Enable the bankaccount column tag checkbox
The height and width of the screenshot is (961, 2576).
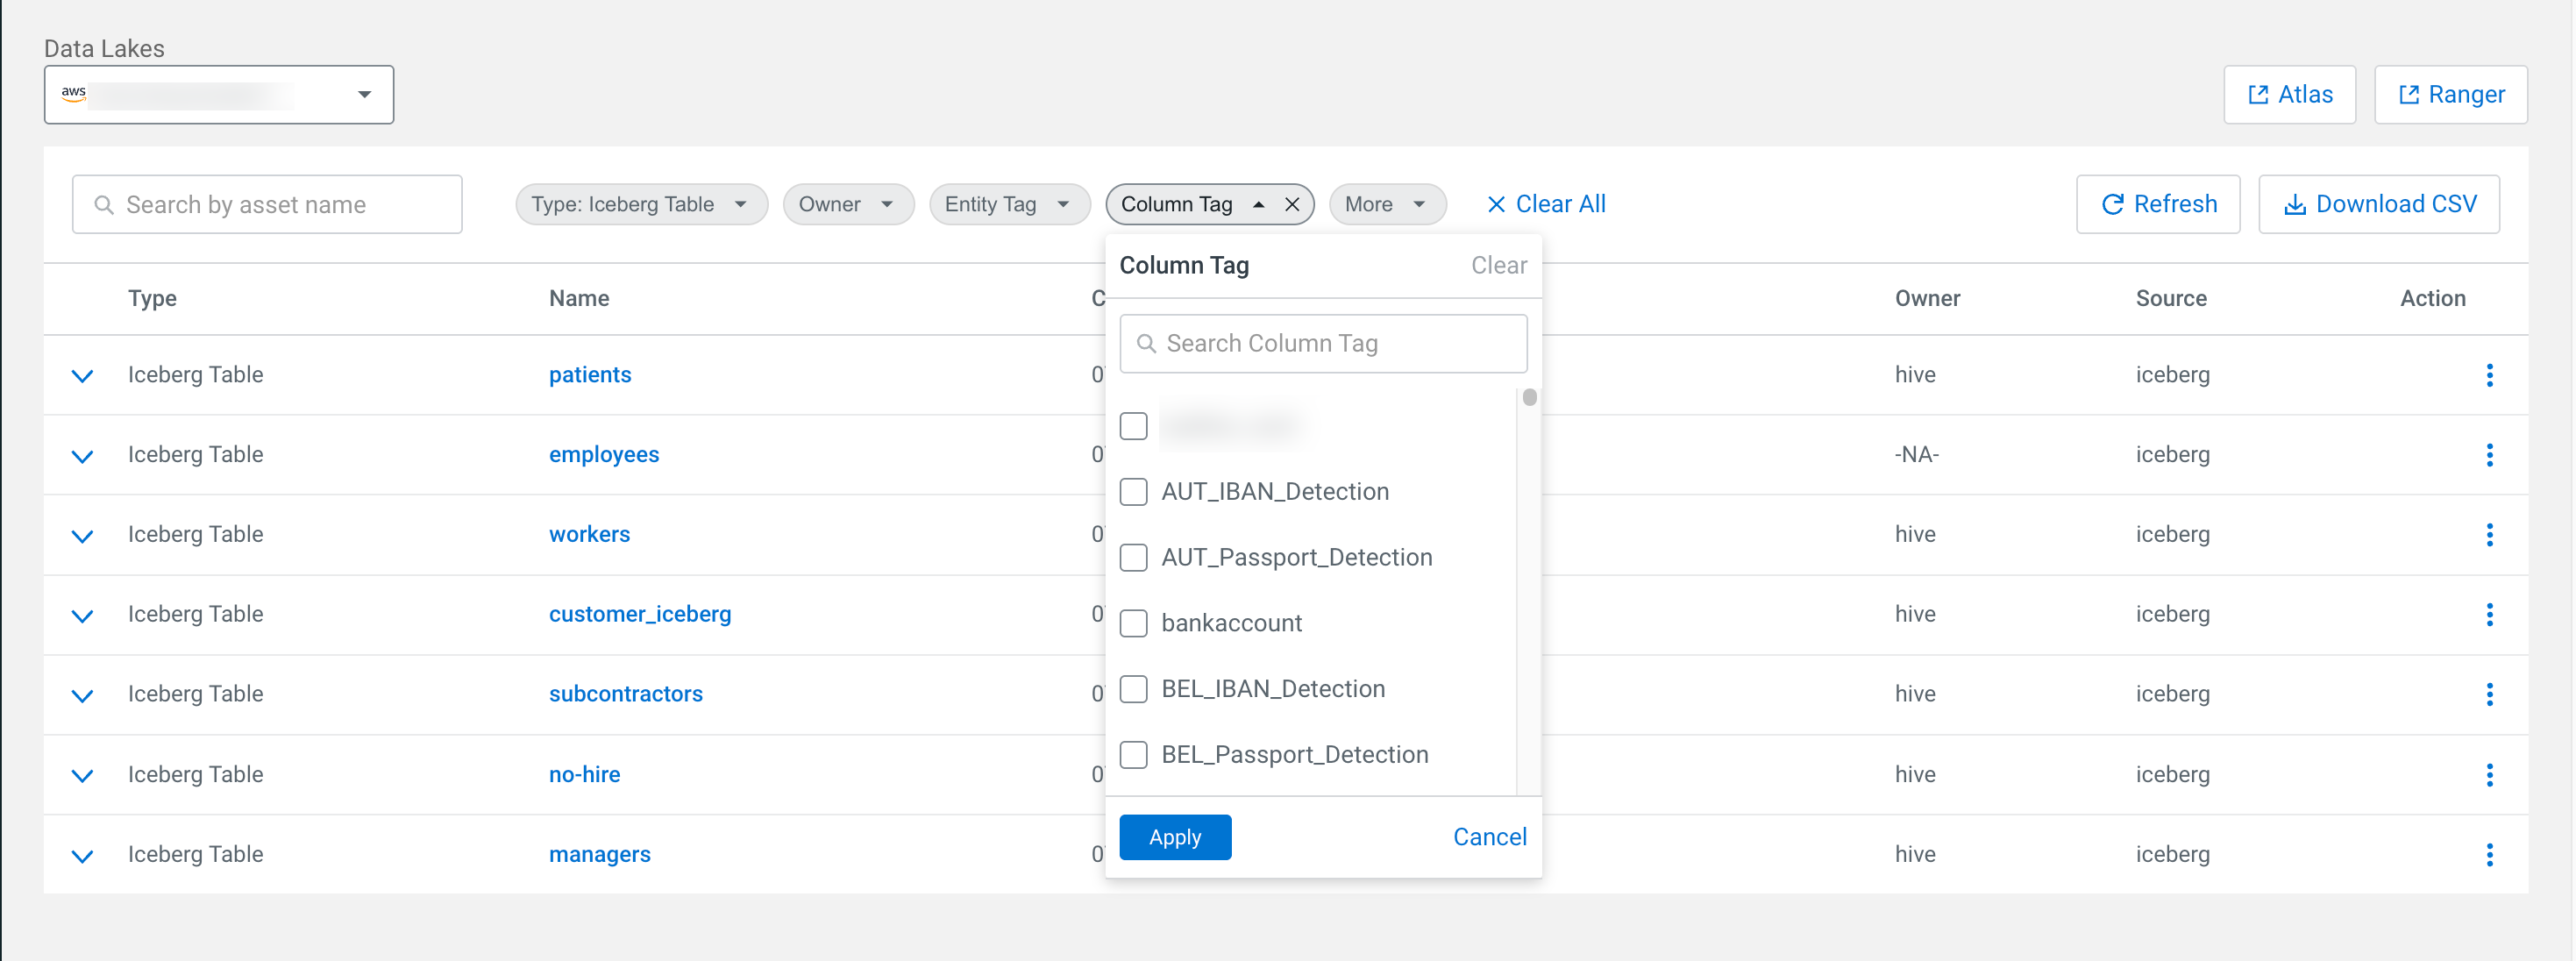[x=1133, y=624]
